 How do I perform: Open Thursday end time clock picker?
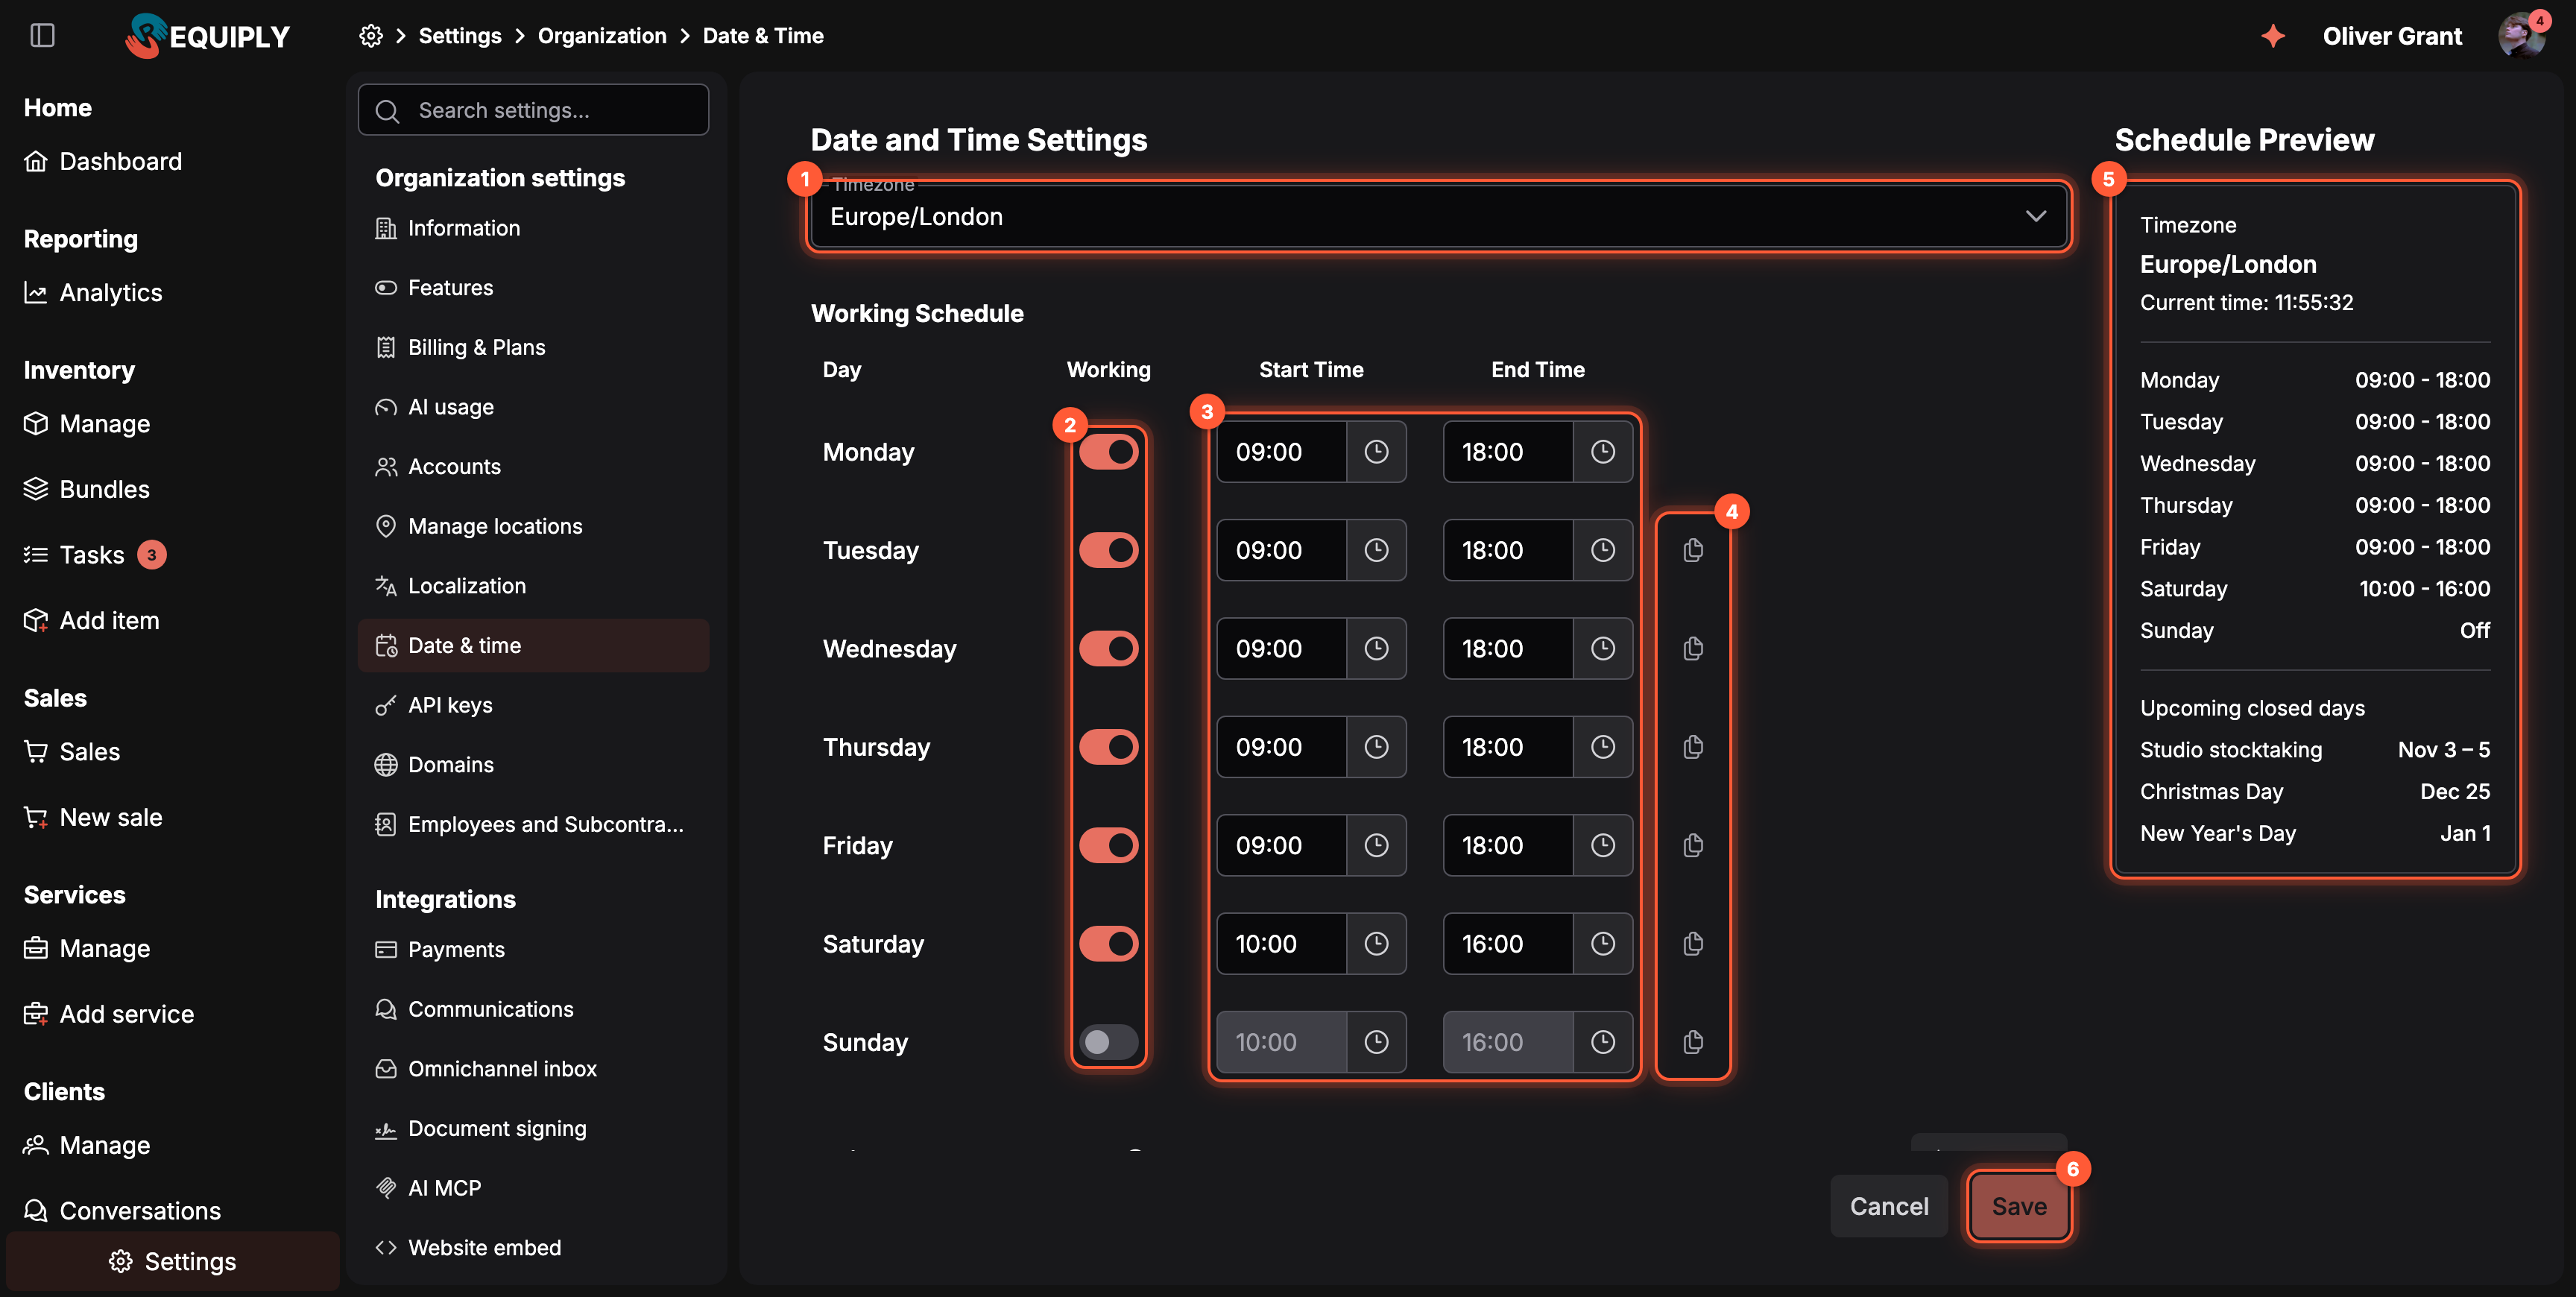click(1602, 747)
